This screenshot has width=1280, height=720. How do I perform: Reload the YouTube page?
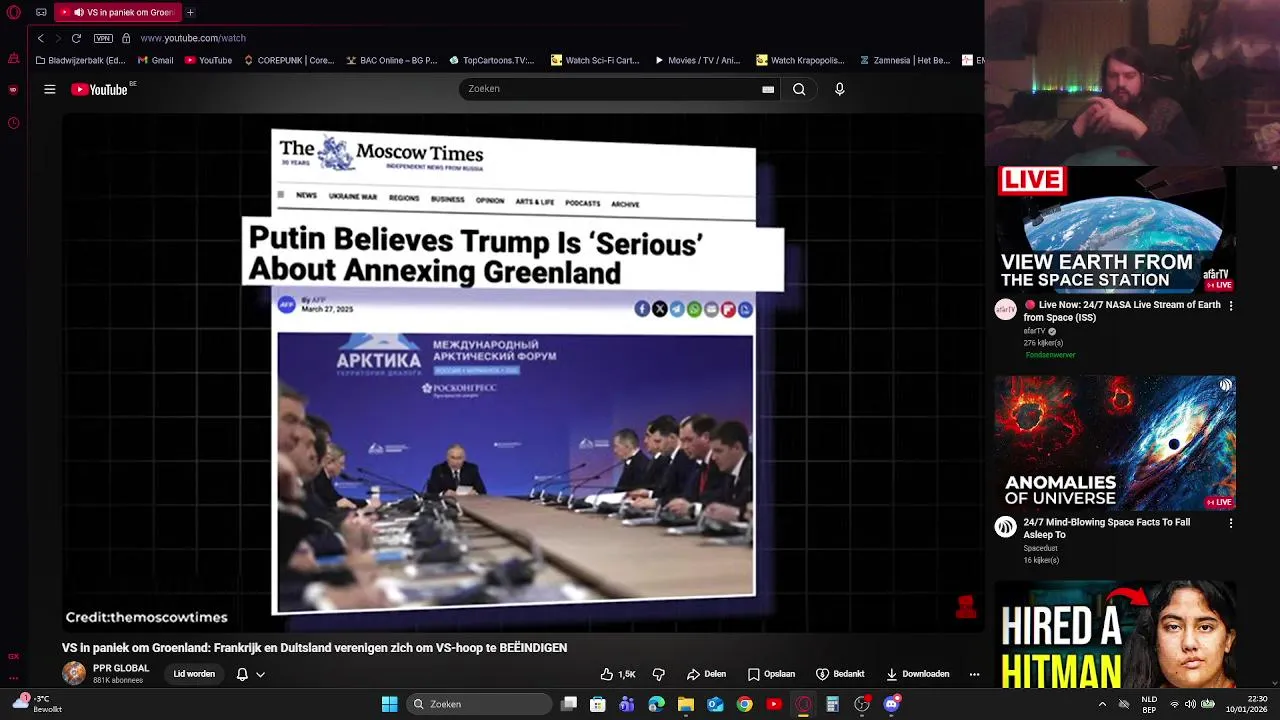76,38
